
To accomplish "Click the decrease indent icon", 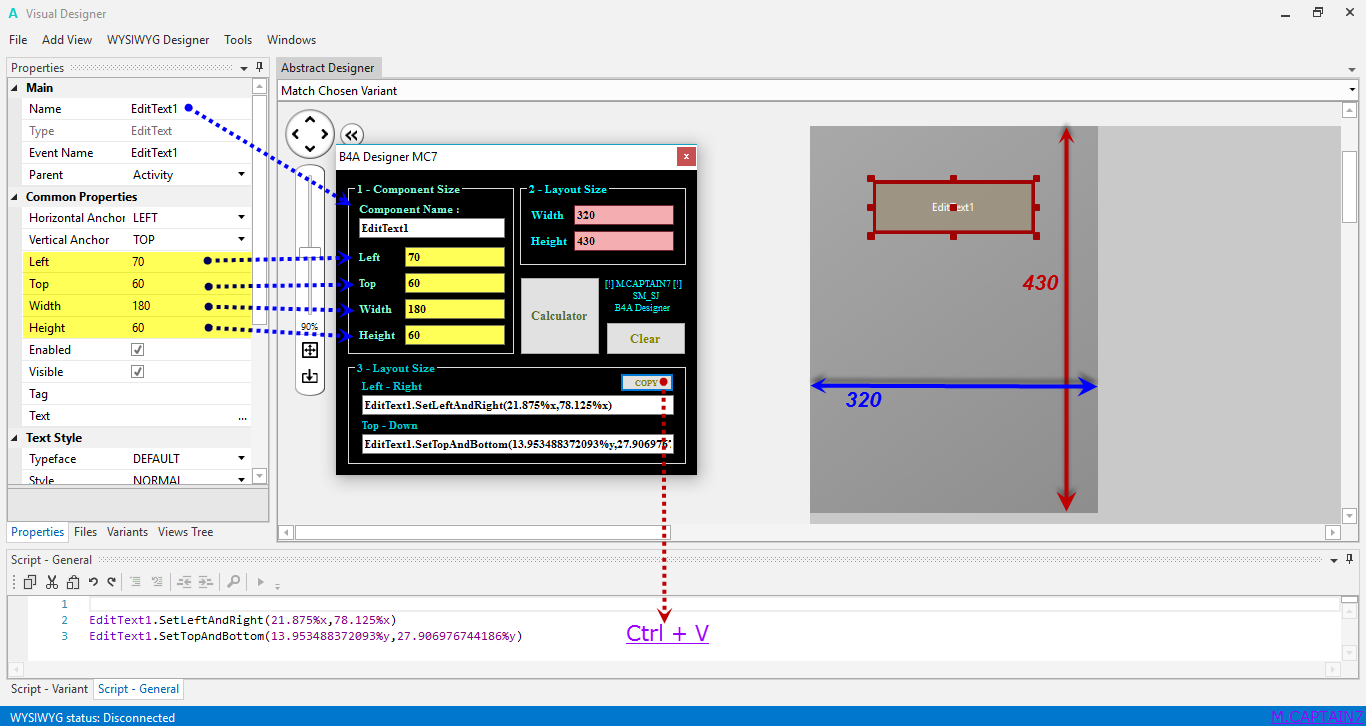I will coord(184,582).
